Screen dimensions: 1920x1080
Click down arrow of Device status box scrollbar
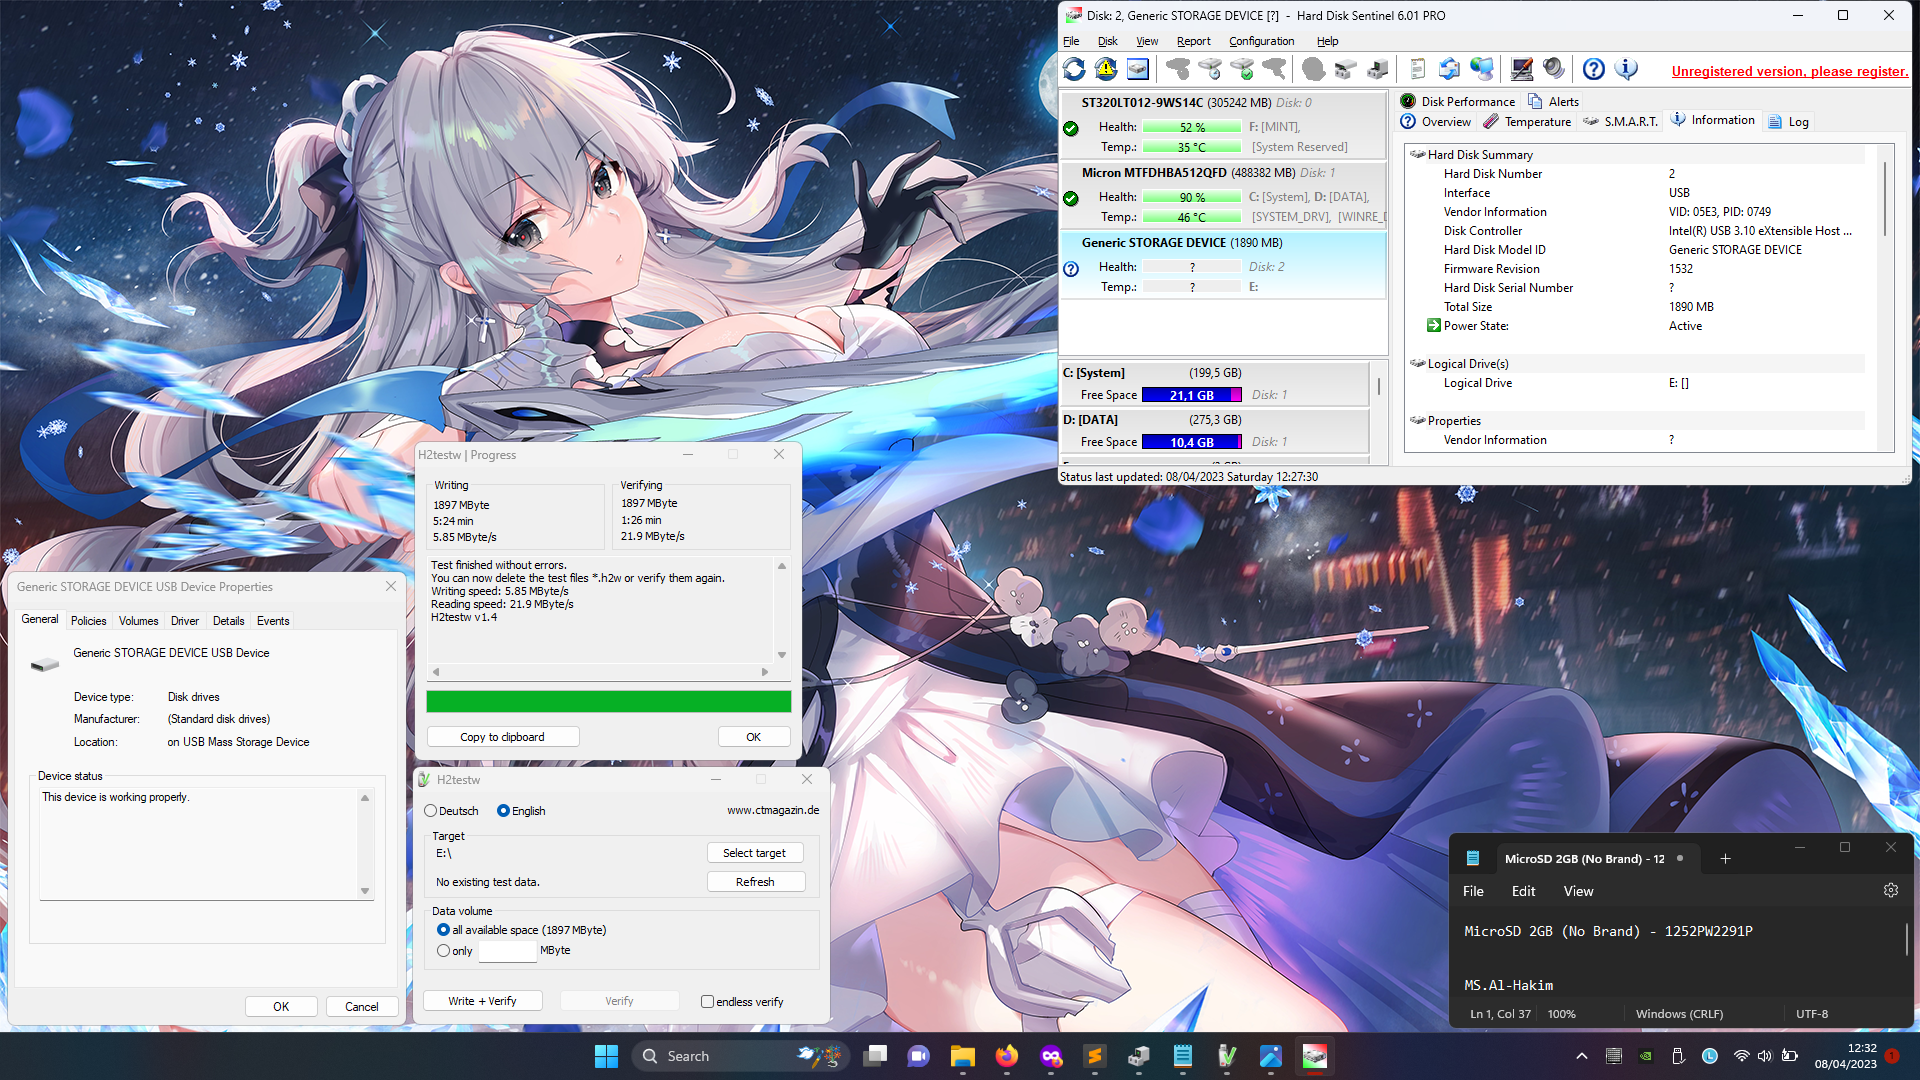[x=365, y=891]
